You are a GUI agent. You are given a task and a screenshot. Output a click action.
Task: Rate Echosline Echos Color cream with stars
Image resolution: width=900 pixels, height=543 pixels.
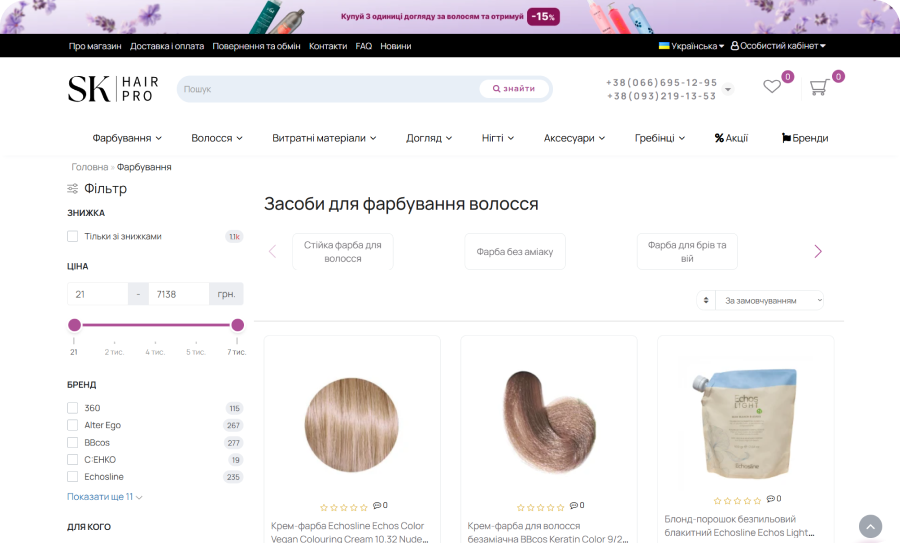[x=343, y=507]
